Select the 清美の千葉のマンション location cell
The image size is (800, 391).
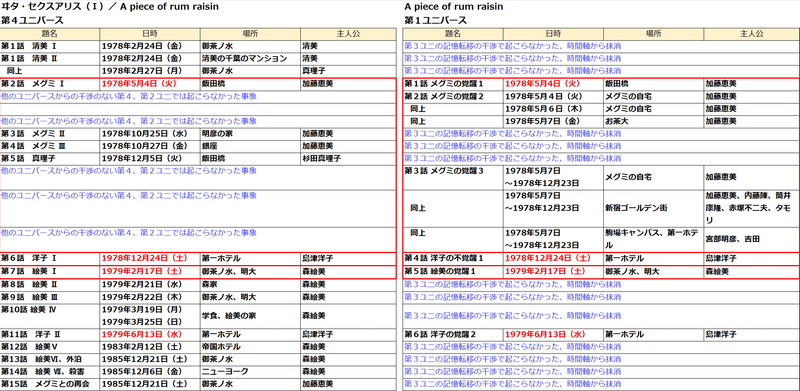(x=250, y=58)
